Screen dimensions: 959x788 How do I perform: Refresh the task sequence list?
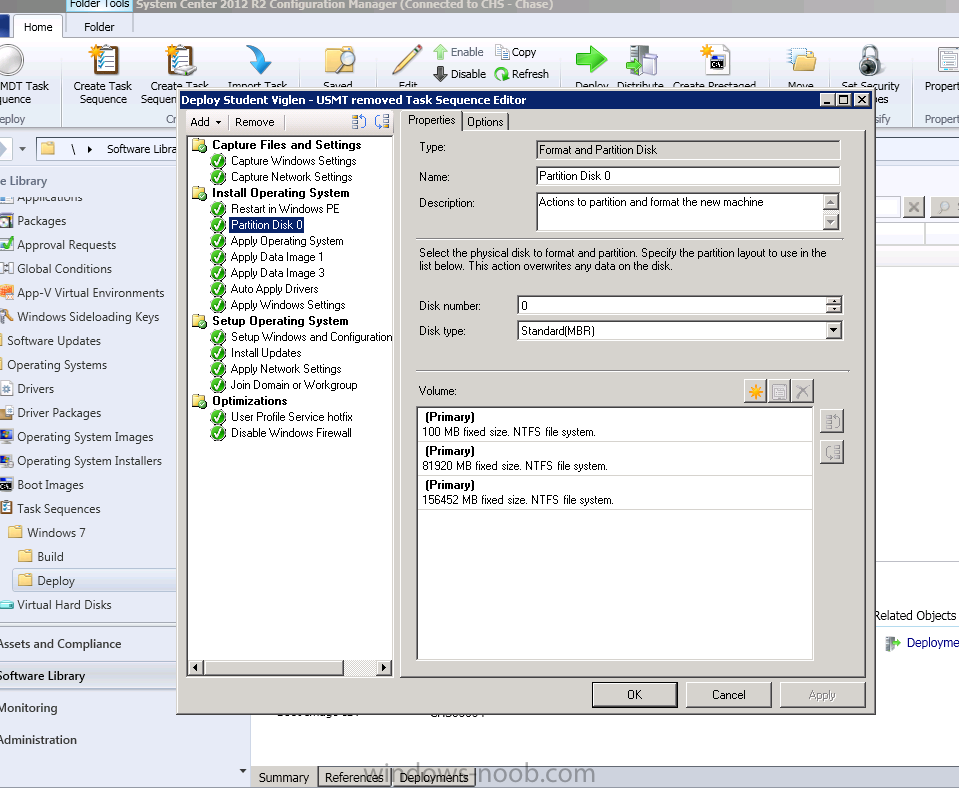click(522, 74)
